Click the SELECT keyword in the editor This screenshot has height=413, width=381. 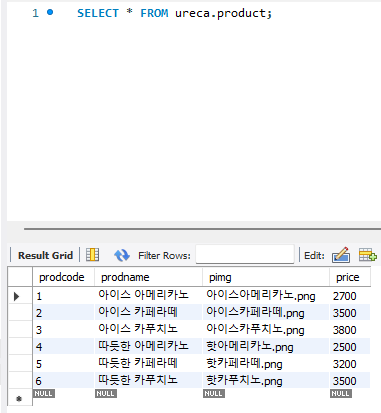[x=98, y=13]
